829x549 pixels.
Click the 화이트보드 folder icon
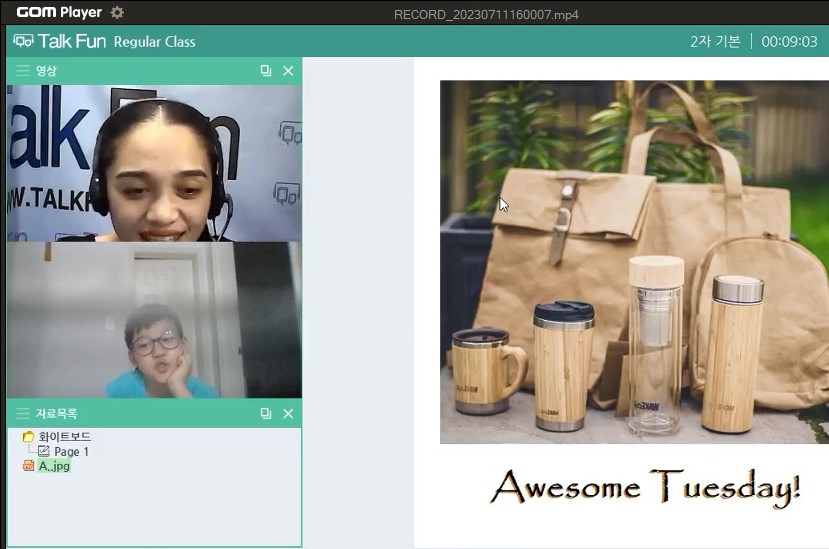click(28, 437)
